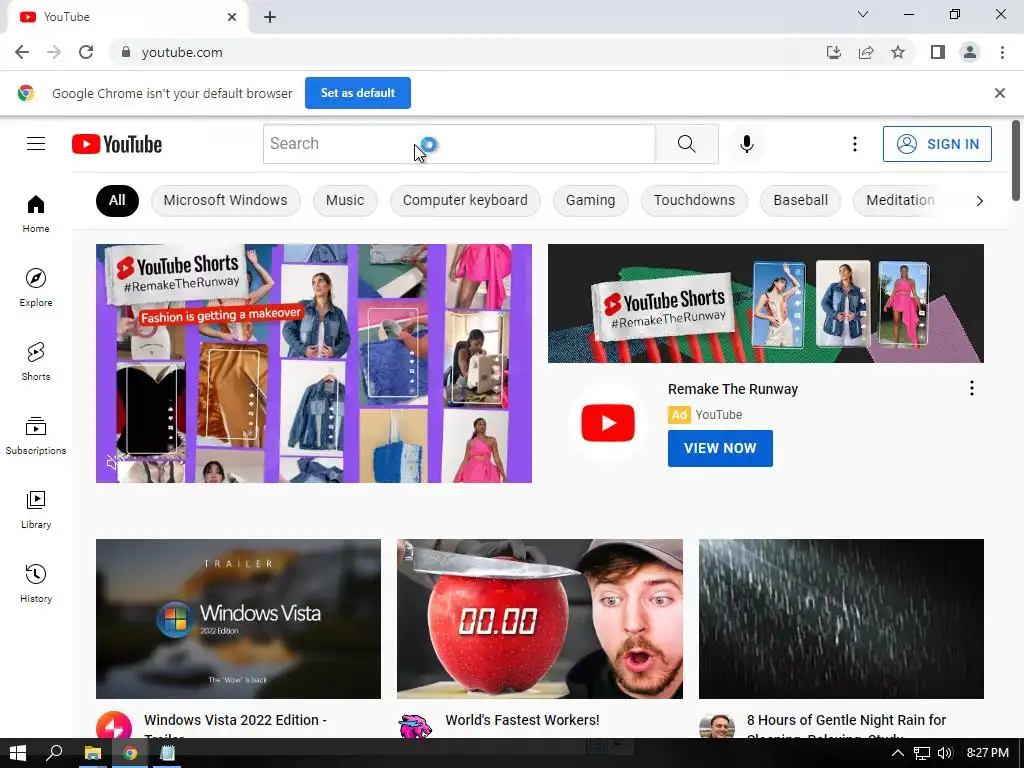Click the YouTube logo
Viewport: 1024px width, 768px height.
coord(117,144)
